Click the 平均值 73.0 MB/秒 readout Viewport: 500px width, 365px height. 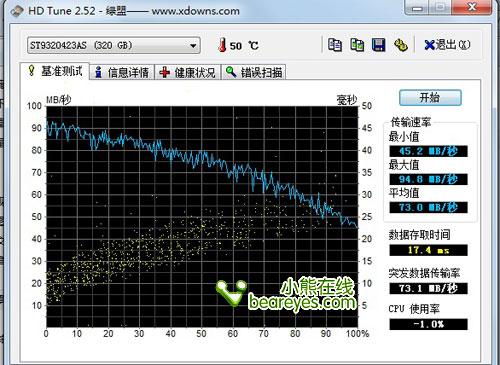coord(428,207)
